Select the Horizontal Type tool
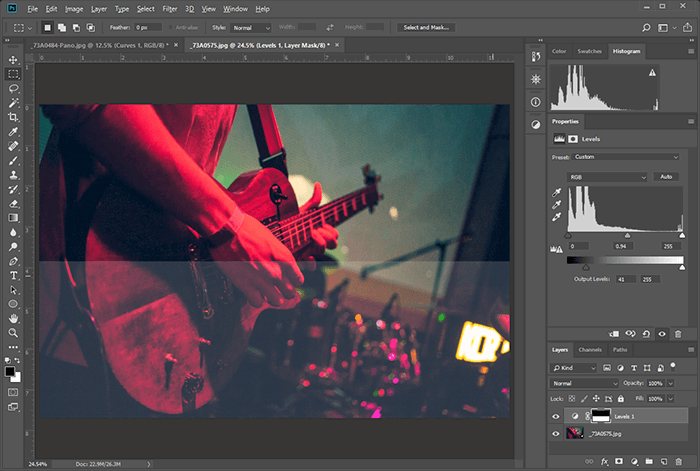This screenshot has height=471, width=700. tap(13, 275)
